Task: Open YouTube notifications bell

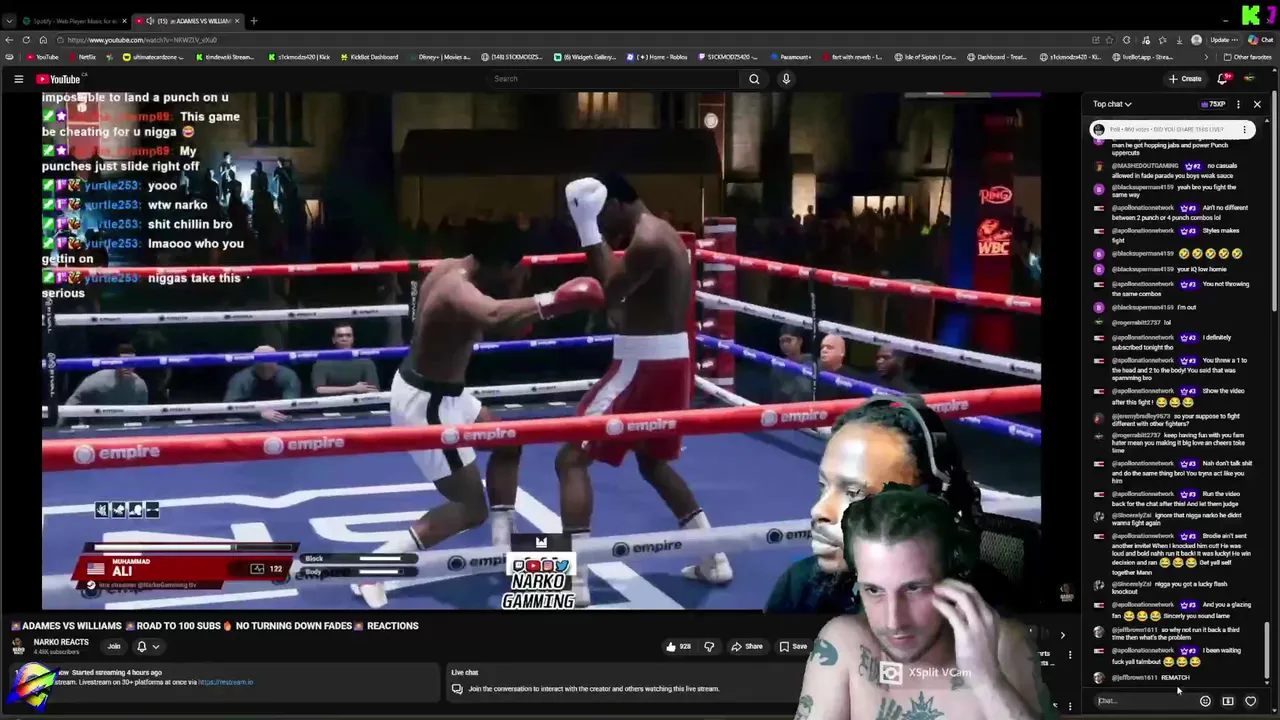Action: [1222, 79]
